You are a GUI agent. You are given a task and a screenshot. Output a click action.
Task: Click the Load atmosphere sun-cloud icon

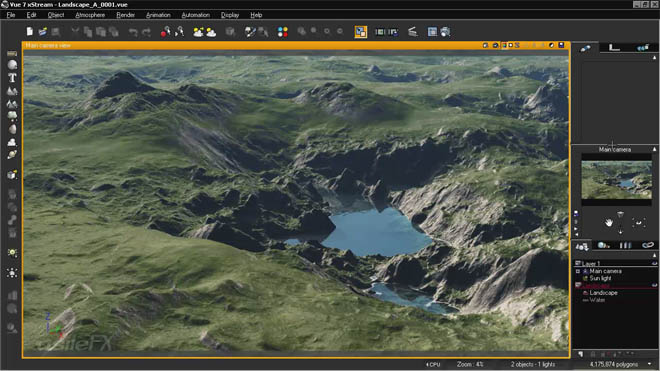point(198,32)
